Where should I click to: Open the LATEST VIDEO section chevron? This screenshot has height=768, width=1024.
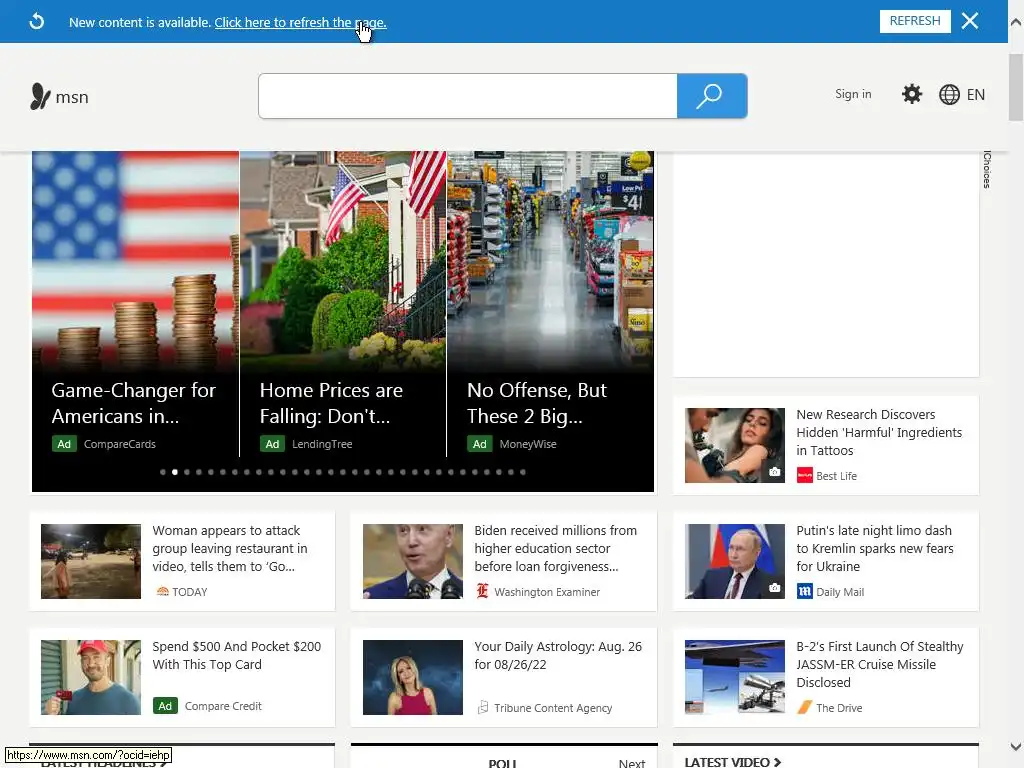[776, 762]
